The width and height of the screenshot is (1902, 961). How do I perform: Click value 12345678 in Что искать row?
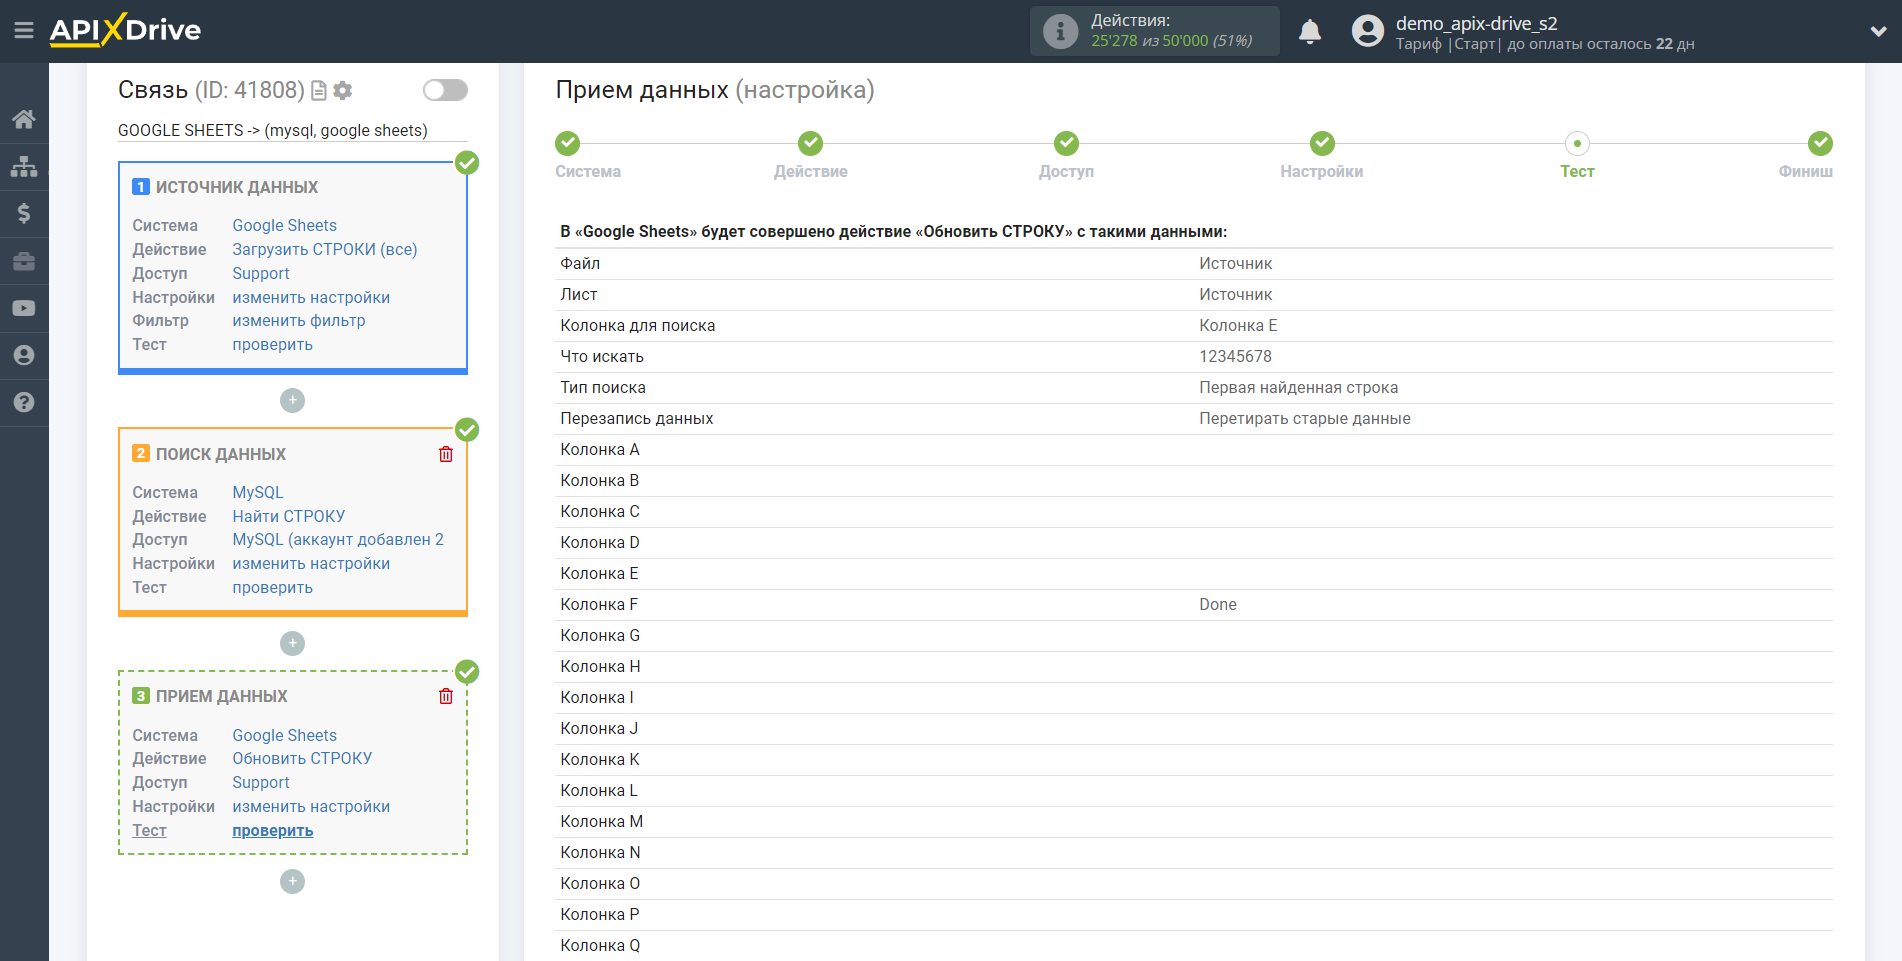click(1235, 356)
